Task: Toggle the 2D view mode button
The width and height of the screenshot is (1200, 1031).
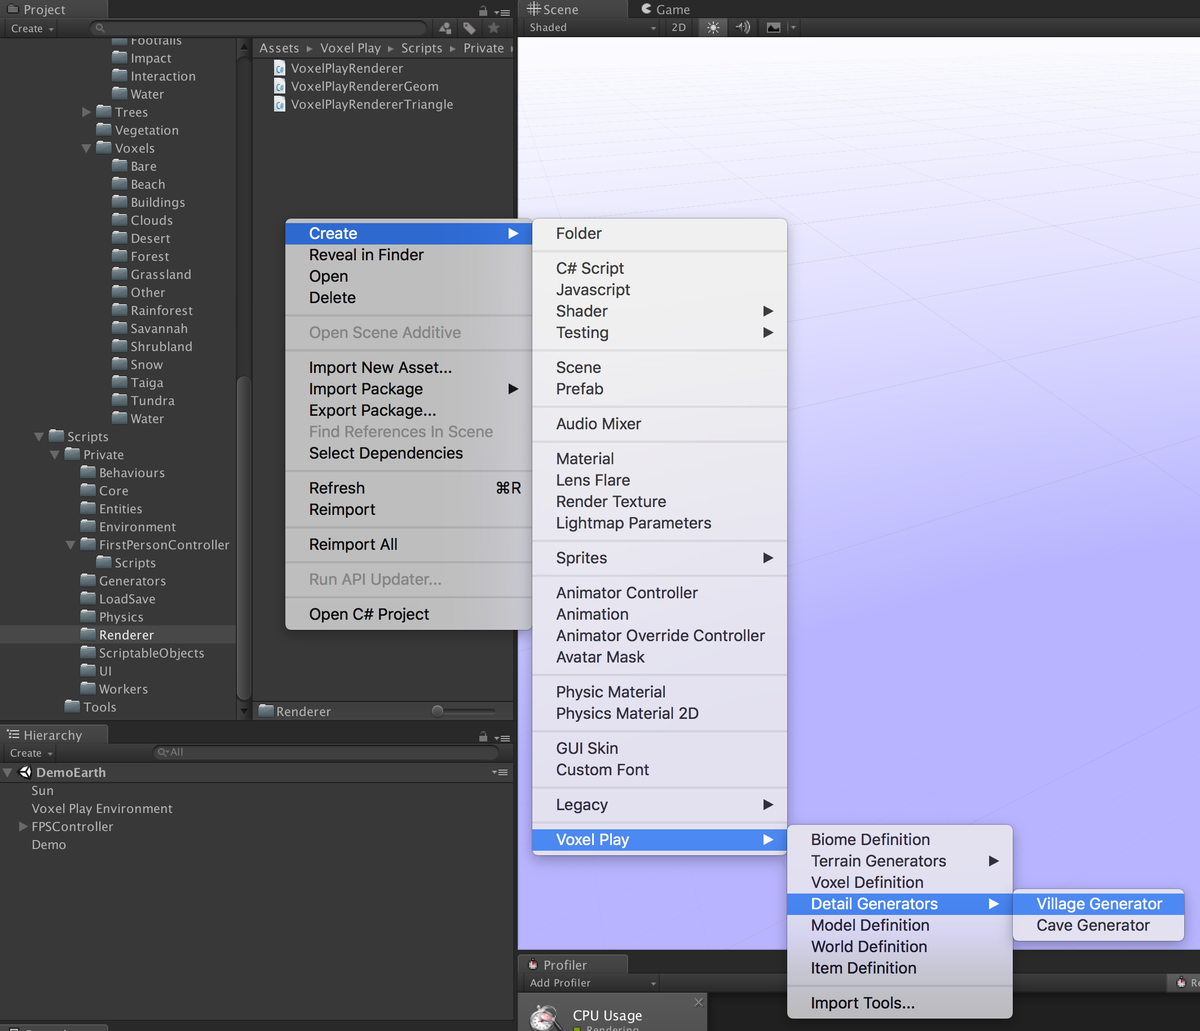Action: tap(677, 27)
